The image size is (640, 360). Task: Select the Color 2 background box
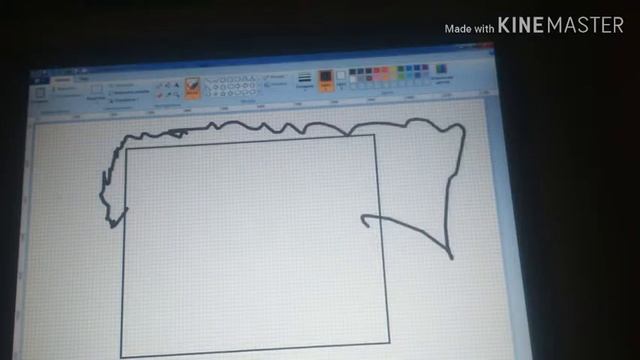[341, 79]
